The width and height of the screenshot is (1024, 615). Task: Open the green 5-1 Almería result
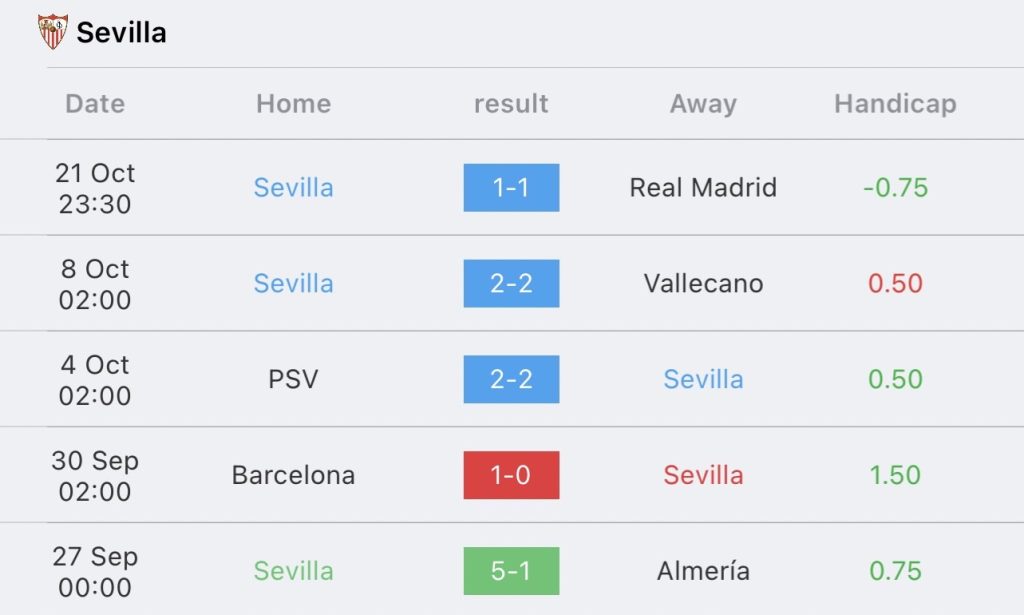(511, 571)
